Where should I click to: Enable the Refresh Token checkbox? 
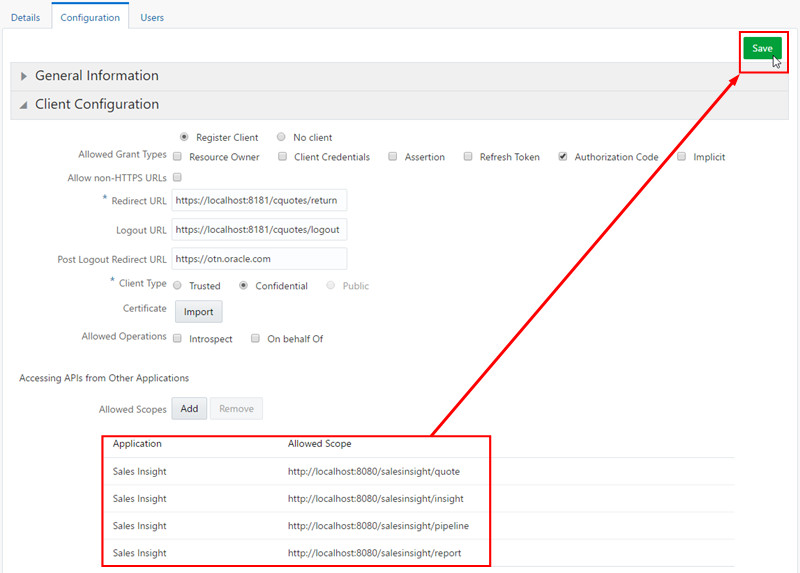468,156
